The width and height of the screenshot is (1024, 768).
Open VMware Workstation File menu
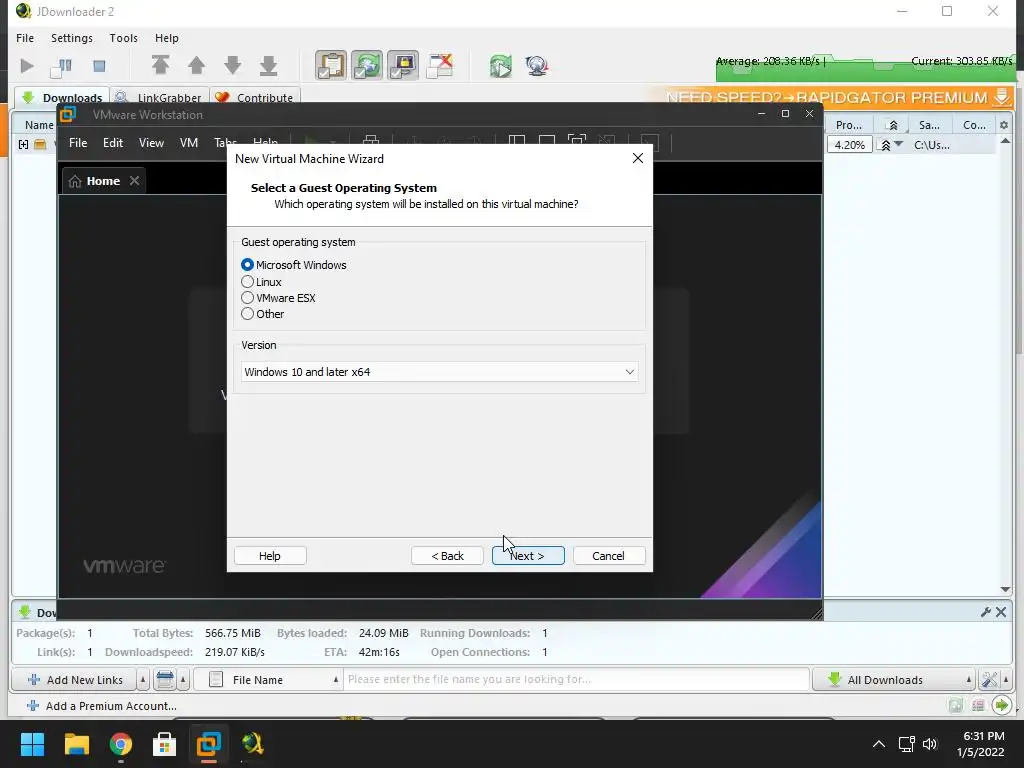78,142
